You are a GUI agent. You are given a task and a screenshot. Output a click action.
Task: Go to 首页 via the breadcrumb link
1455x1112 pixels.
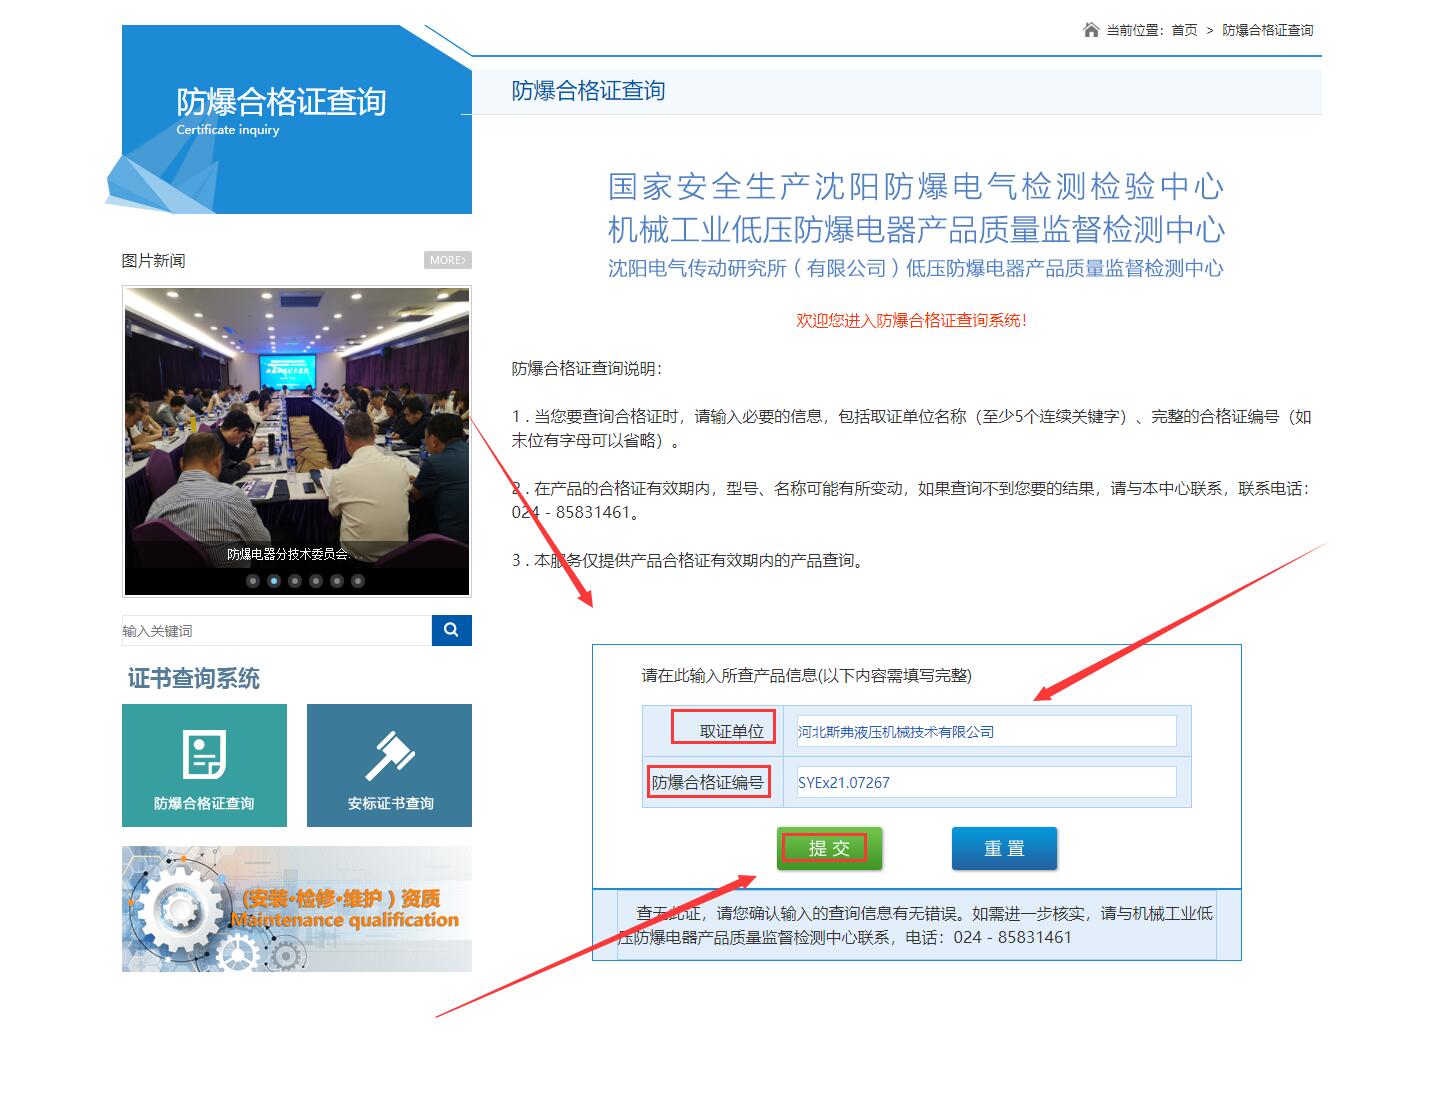(x=1184, y=30)
